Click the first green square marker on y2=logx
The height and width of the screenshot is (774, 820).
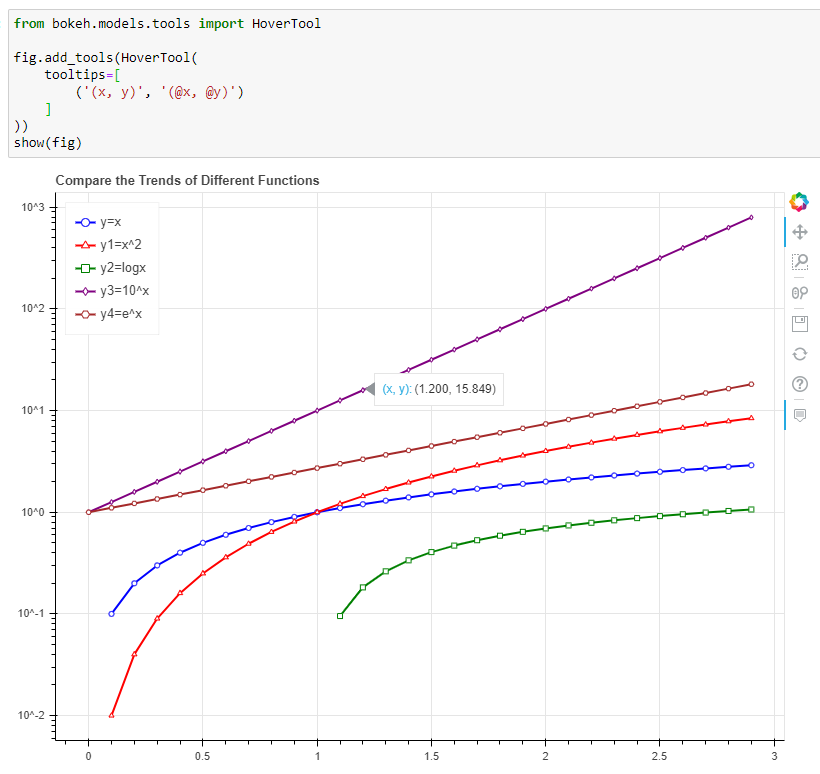pyautogui.click(x=338, y=617)
